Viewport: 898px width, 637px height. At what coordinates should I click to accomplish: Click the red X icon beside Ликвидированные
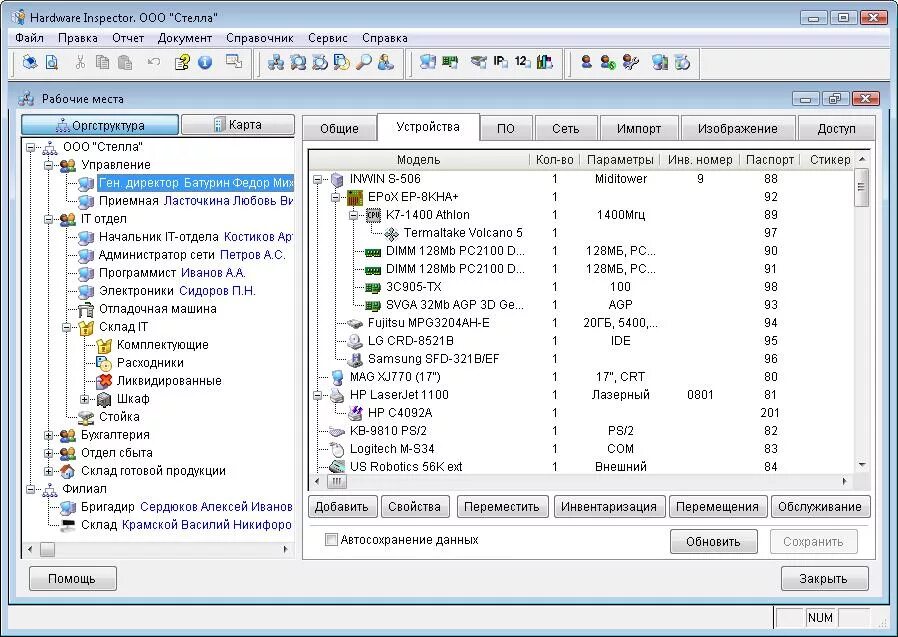[104, 381]
